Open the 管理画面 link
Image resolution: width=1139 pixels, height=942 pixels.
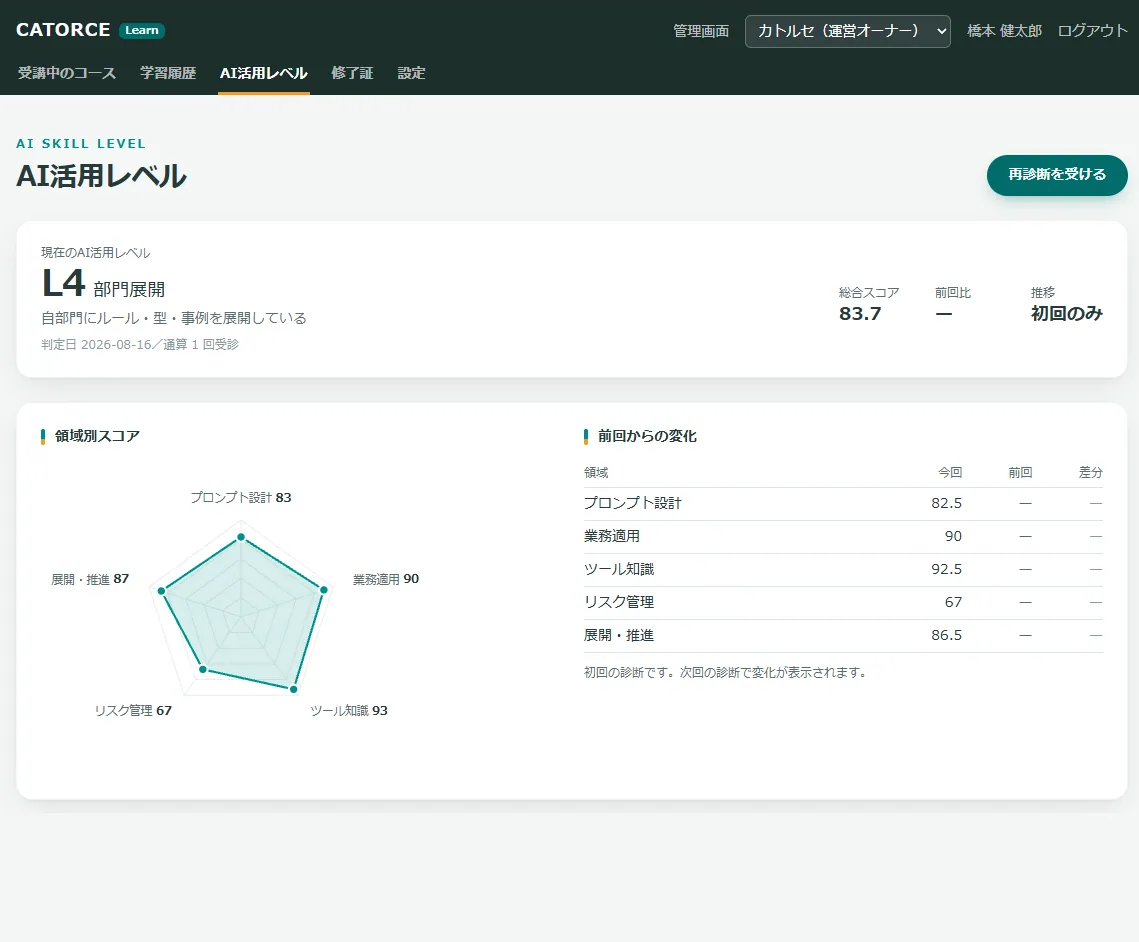pos(701,31)
